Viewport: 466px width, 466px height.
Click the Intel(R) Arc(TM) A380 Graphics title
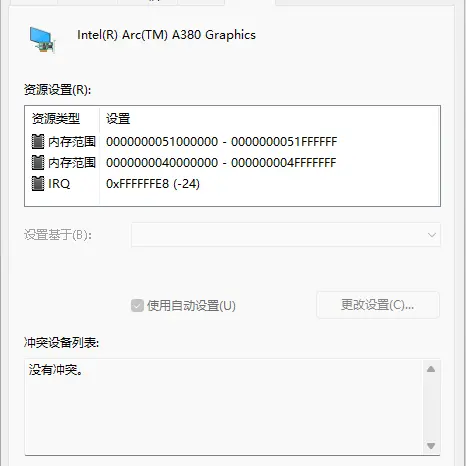click(x=166, y=35)
